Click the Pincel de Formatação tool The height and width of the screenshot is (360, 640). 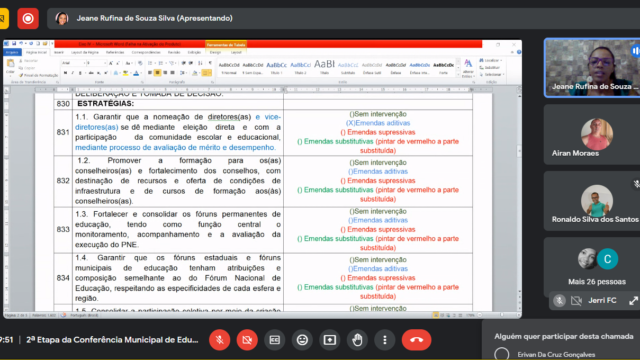38,75
